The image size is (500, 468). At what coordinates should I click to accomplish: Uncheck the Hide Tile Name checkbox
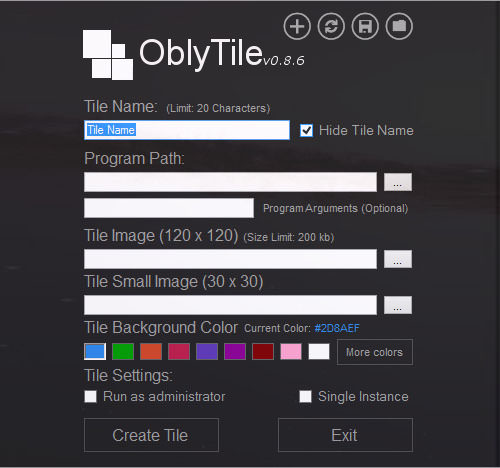[x=306, y=130]
